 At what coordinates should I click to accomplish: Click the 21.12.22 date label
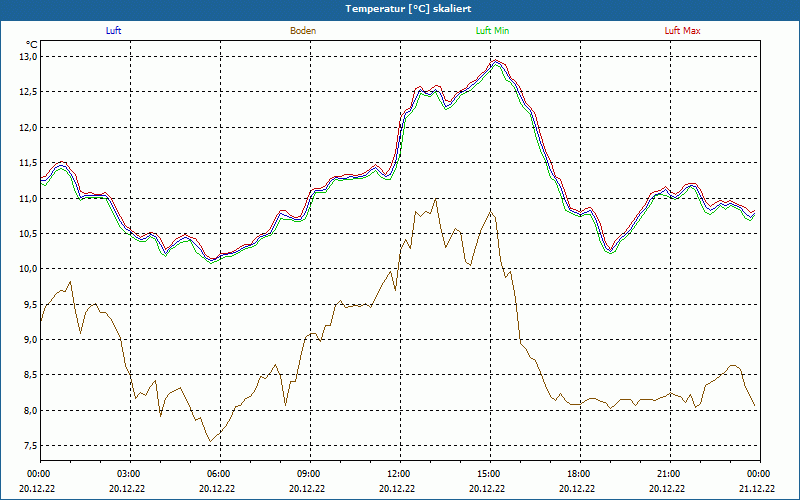point(757,488)
